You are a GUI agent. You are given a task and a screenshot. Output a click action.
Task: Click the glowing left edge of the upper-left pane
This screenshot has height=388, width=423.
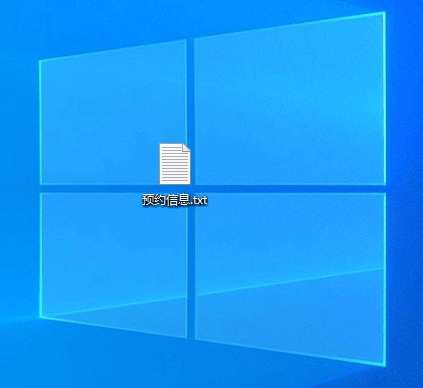click(40, 122)
